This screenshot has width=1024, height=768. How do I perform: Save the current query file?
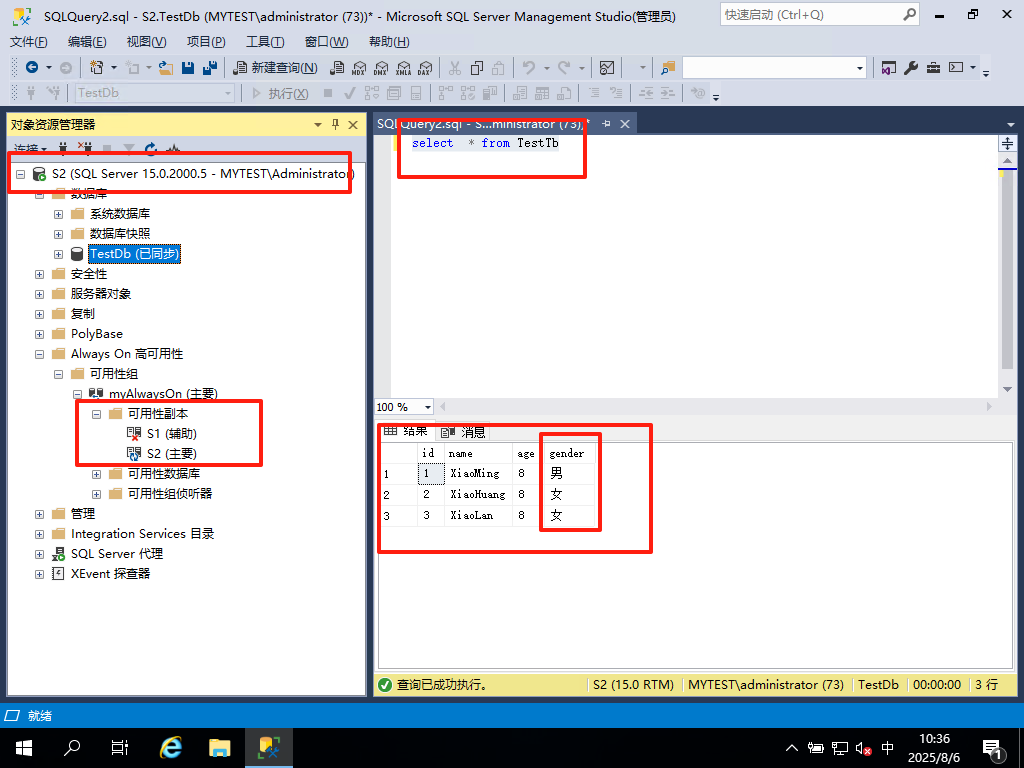tap(188, 67)
